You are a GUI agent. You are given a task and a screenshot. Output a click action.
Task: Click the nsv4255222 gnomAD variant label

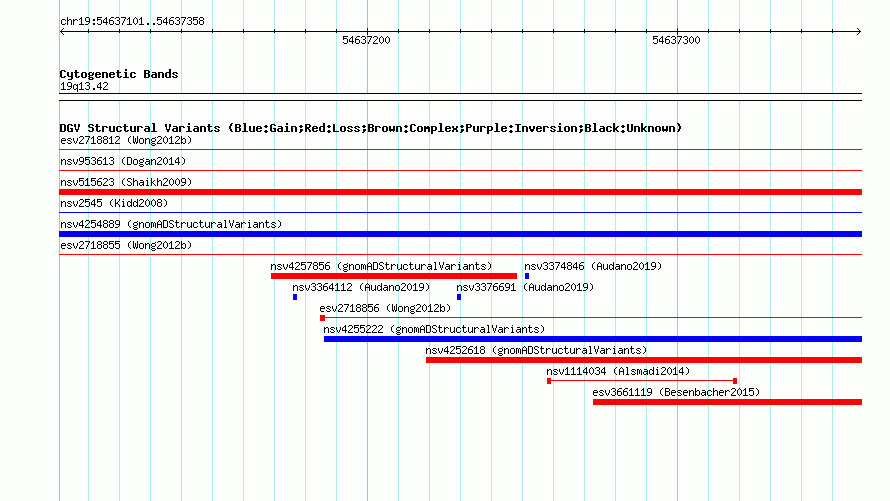(434, 329)
